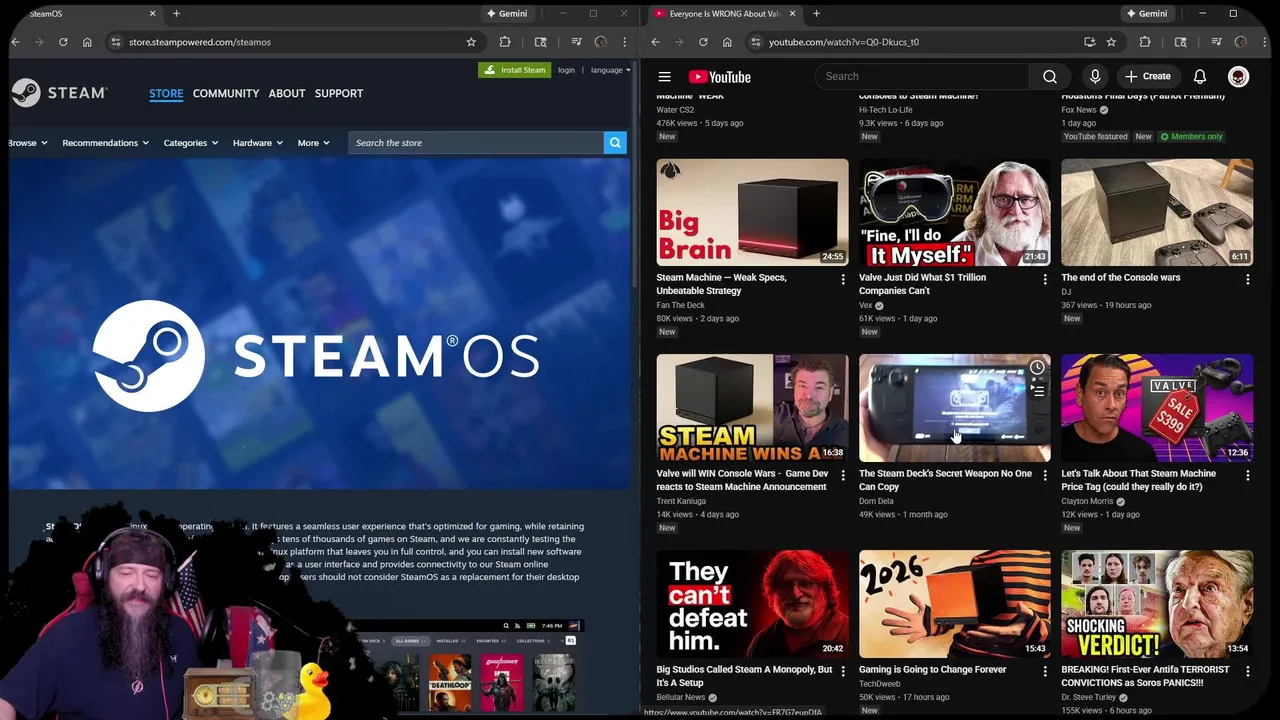The image size is (1280, 720).
Task: Open the language dropdown on Steam
Action: (x=610, y=70)
